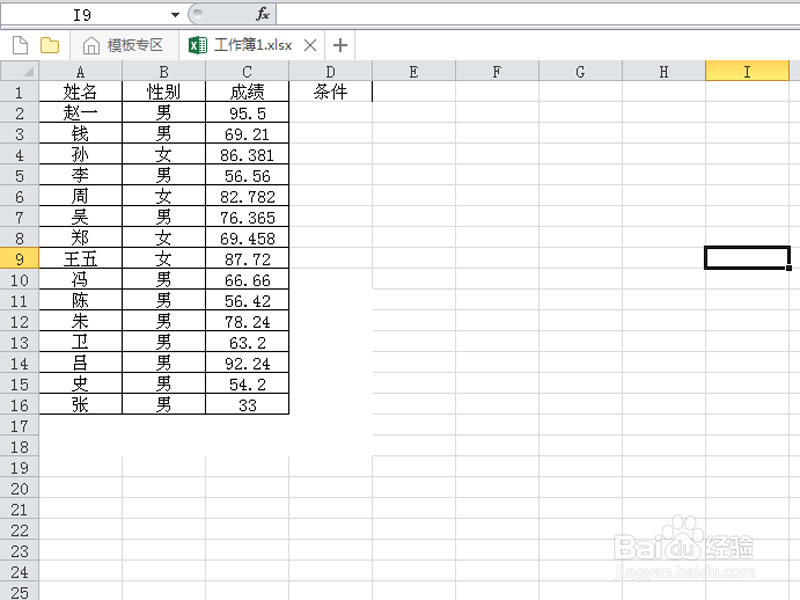Click the cell containing 92.24

click(247, 363)
